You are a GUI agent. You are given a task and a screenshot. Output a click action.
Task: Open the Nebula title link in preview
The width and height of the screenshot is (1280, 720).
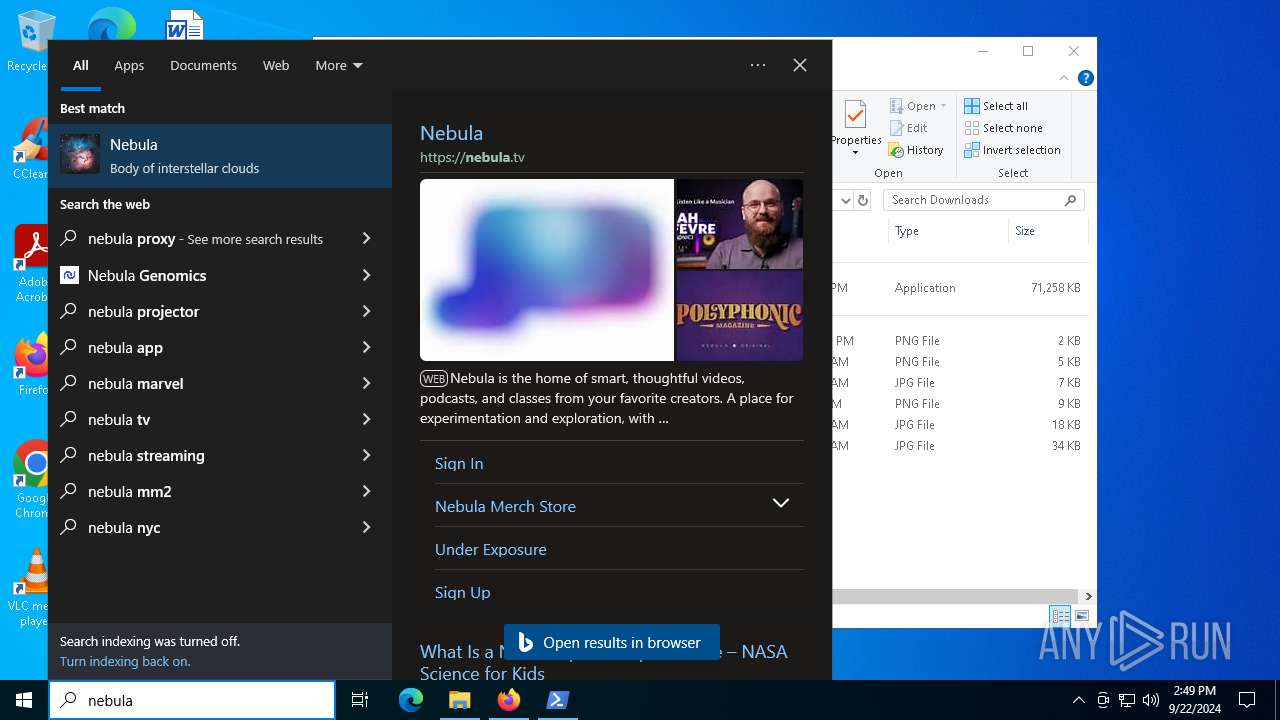pyautogui.click(x=451, y=133)
